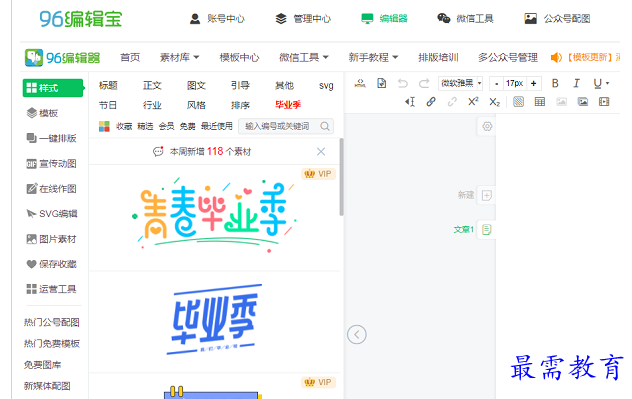Redo the last edit
The image size is (632, 399).
coord(424,83)
